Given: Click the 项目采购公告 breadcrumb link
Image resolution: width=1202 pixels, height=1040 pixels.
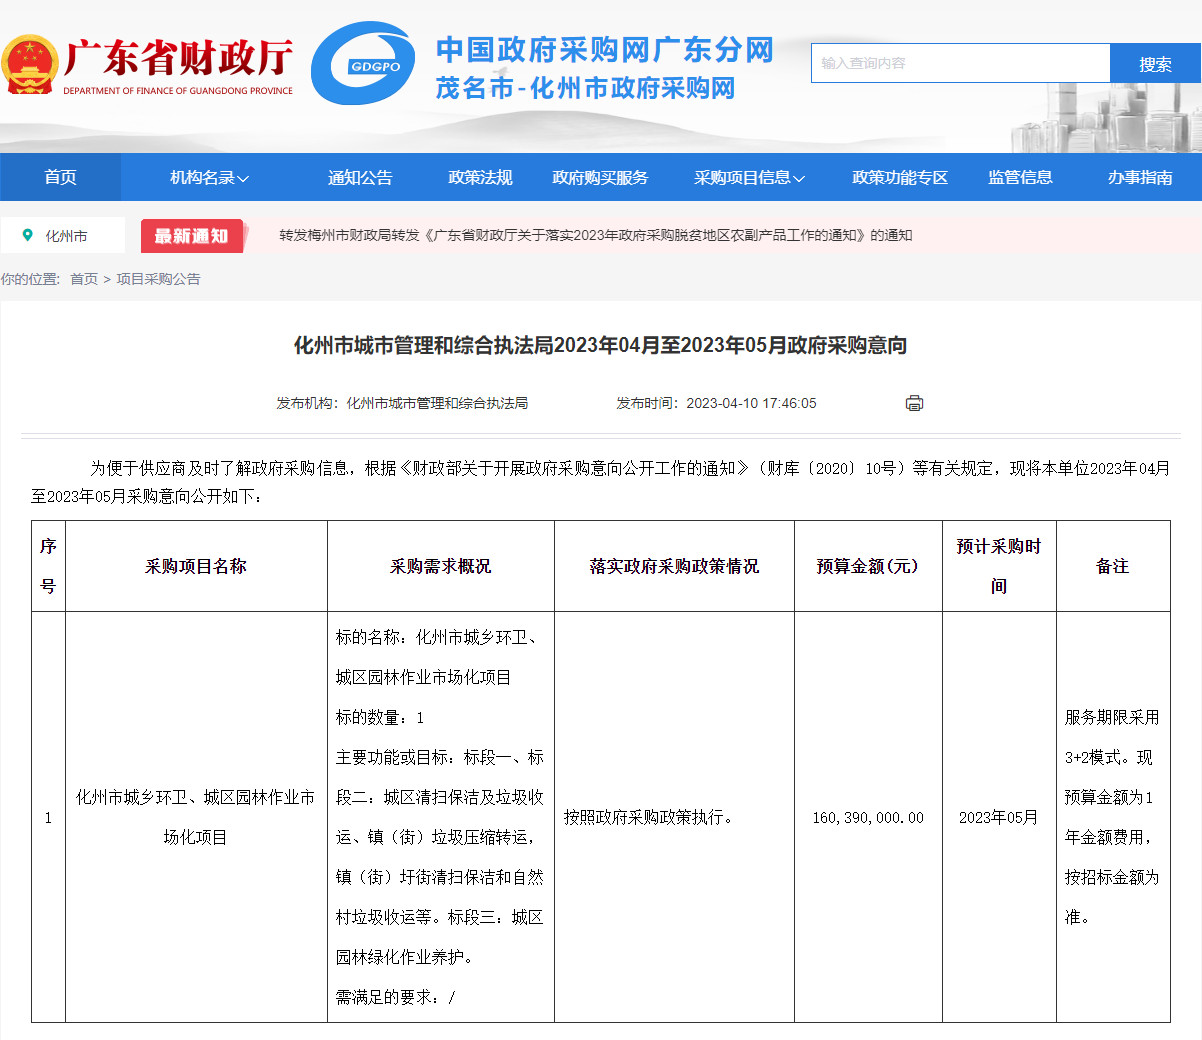Looking at the screenshot, I should (158, 279).
